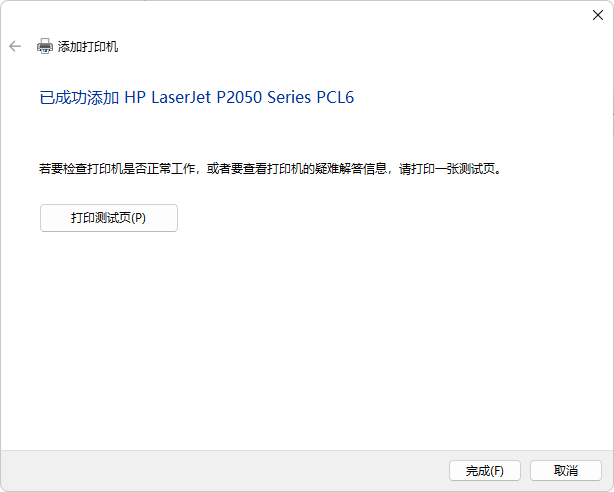The height and width of the screenshot is (492, 614).
Task: Print a test page with 打印测试页(P)
Action: [x=109, y=218]
